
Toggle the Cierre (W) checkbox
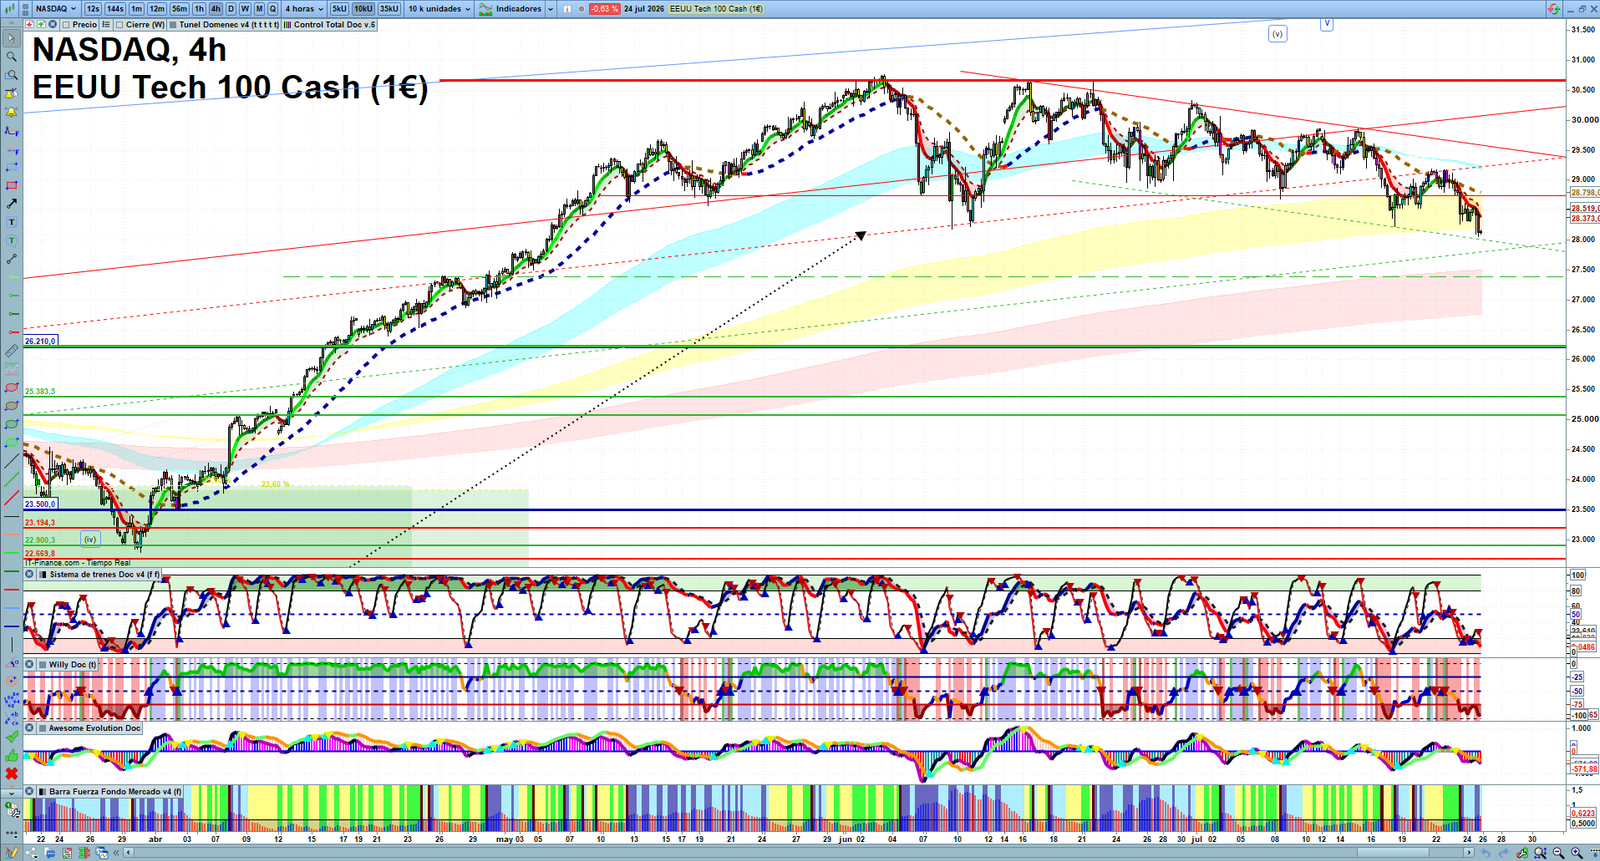click(119, 24)
